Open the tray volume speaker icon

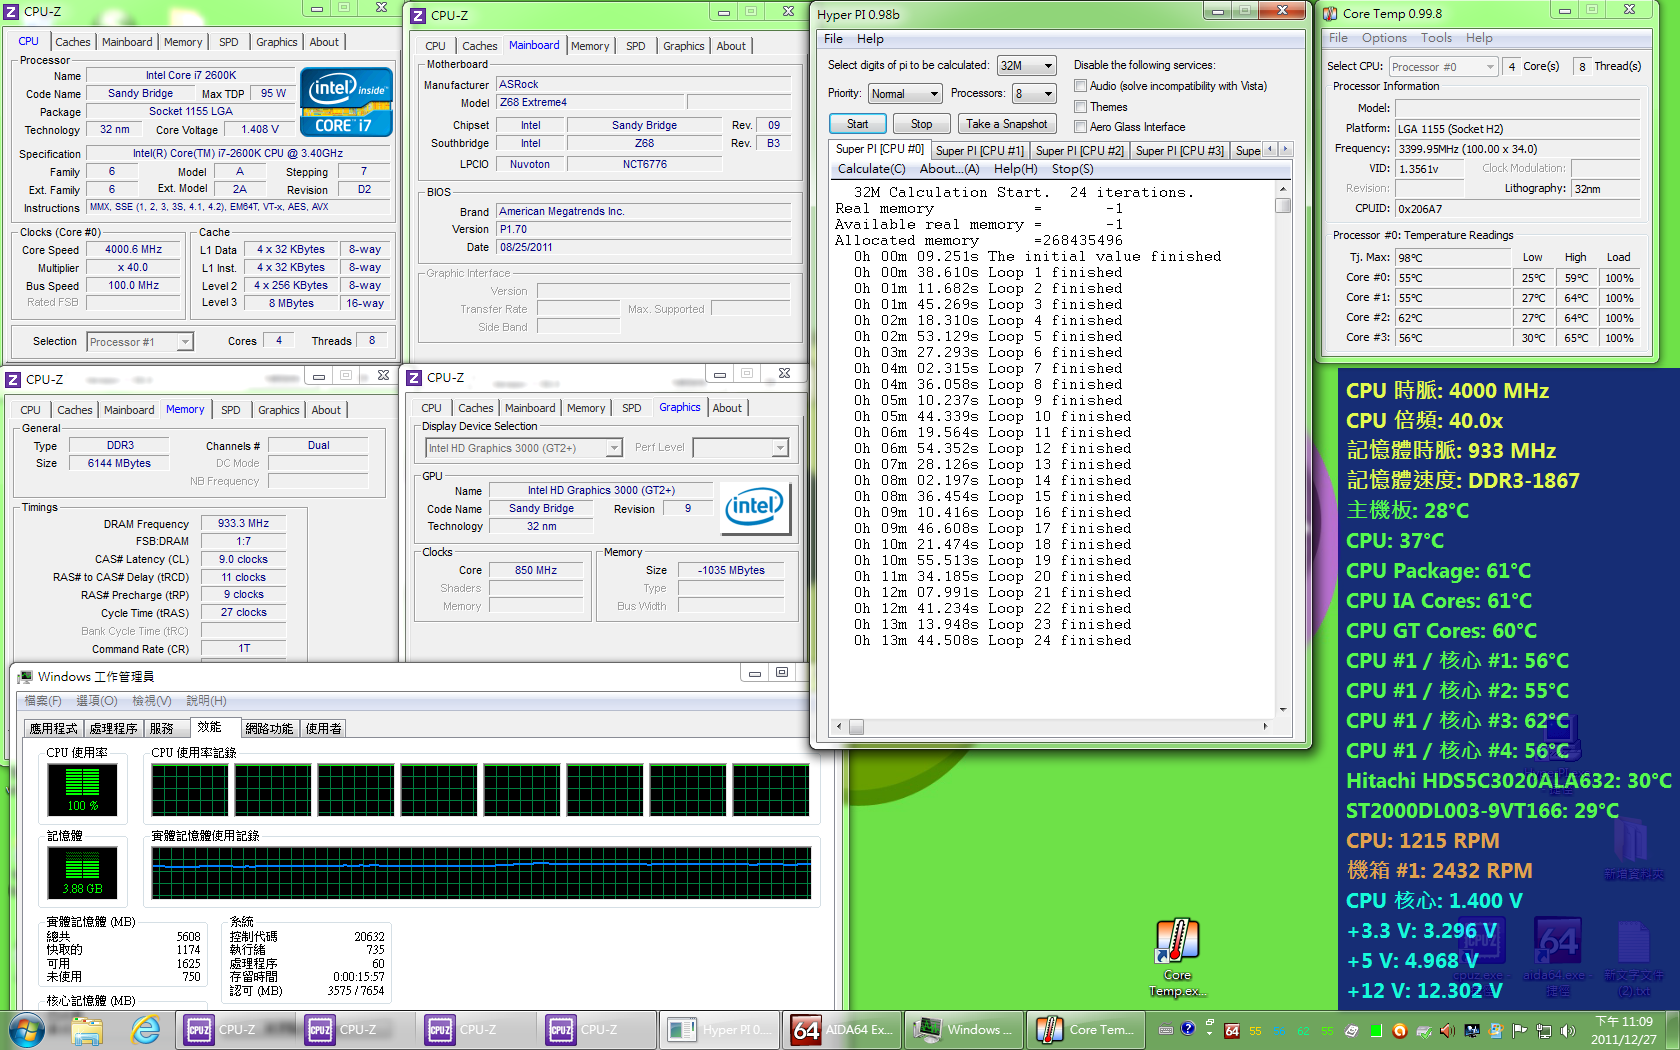point(1568,1030)
